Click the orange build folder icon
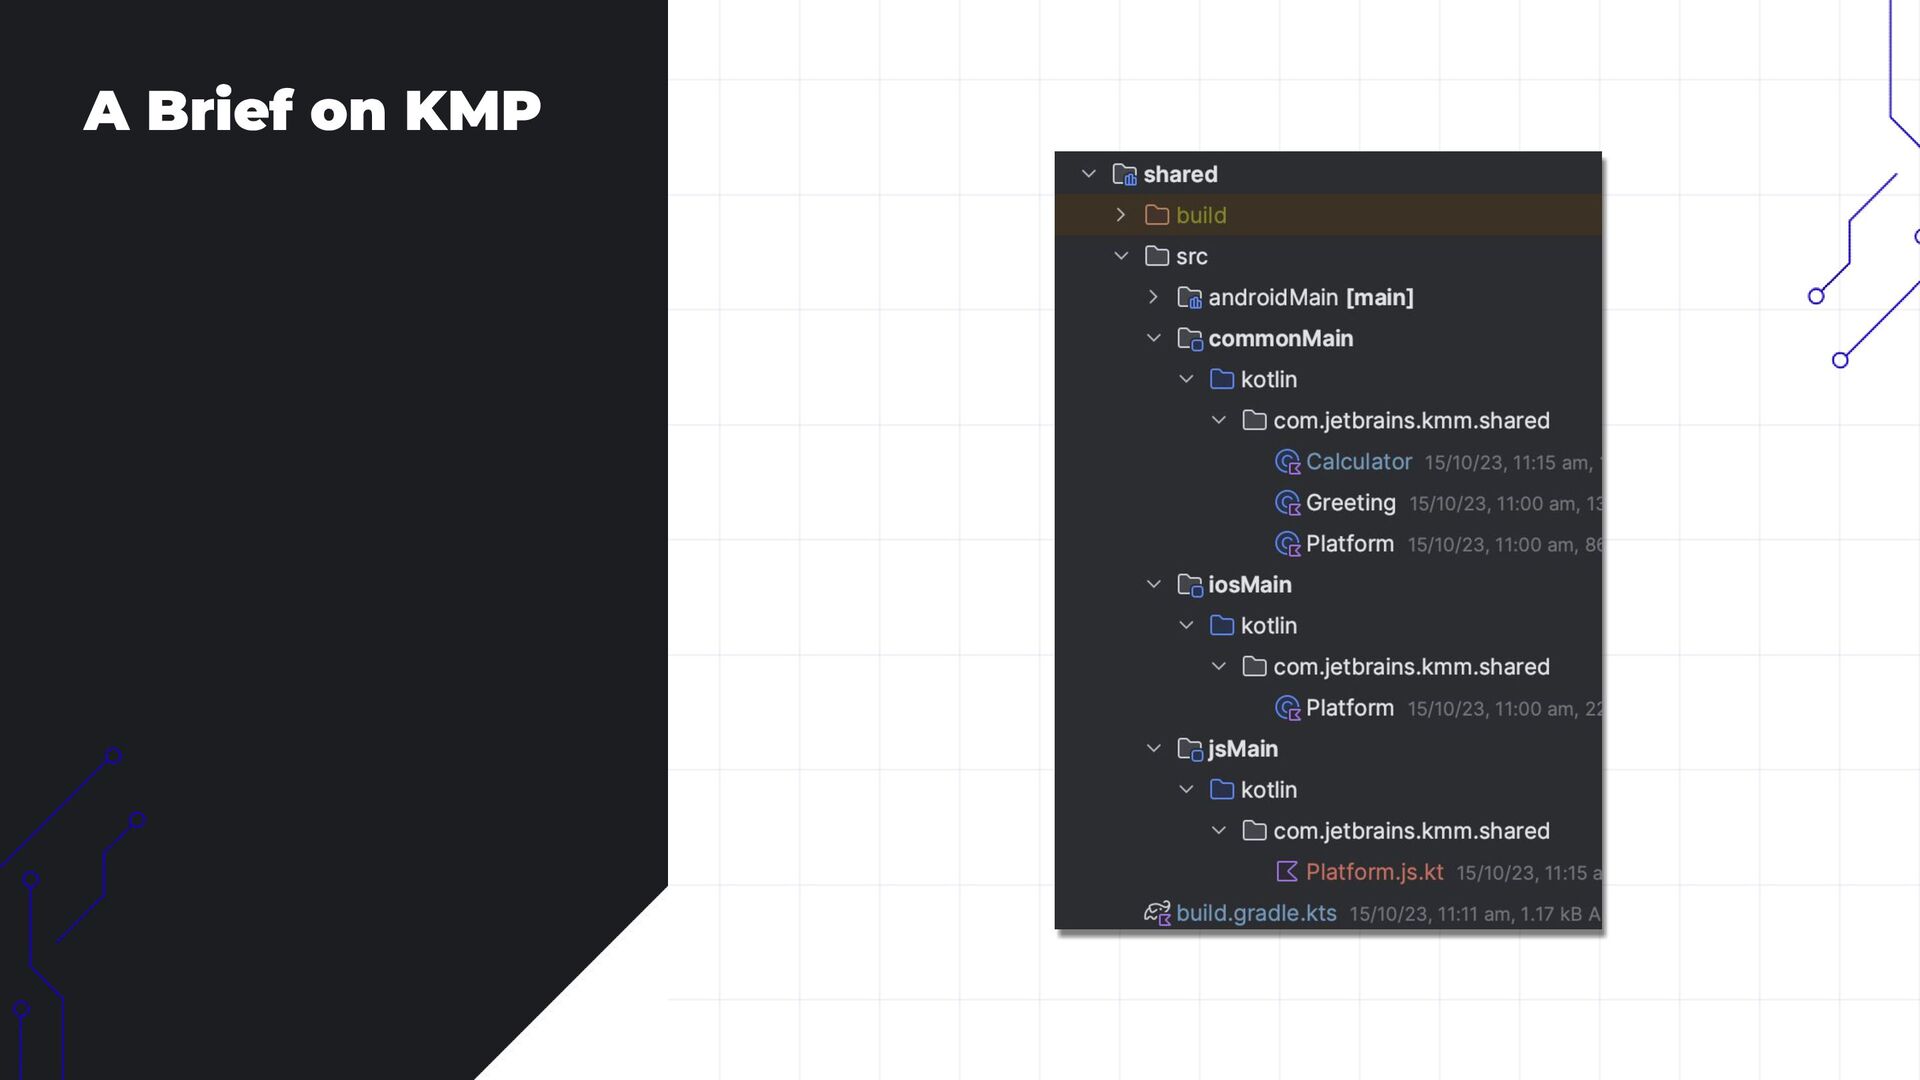Screen dimensions: 1920x1080 click(1157, 216)
